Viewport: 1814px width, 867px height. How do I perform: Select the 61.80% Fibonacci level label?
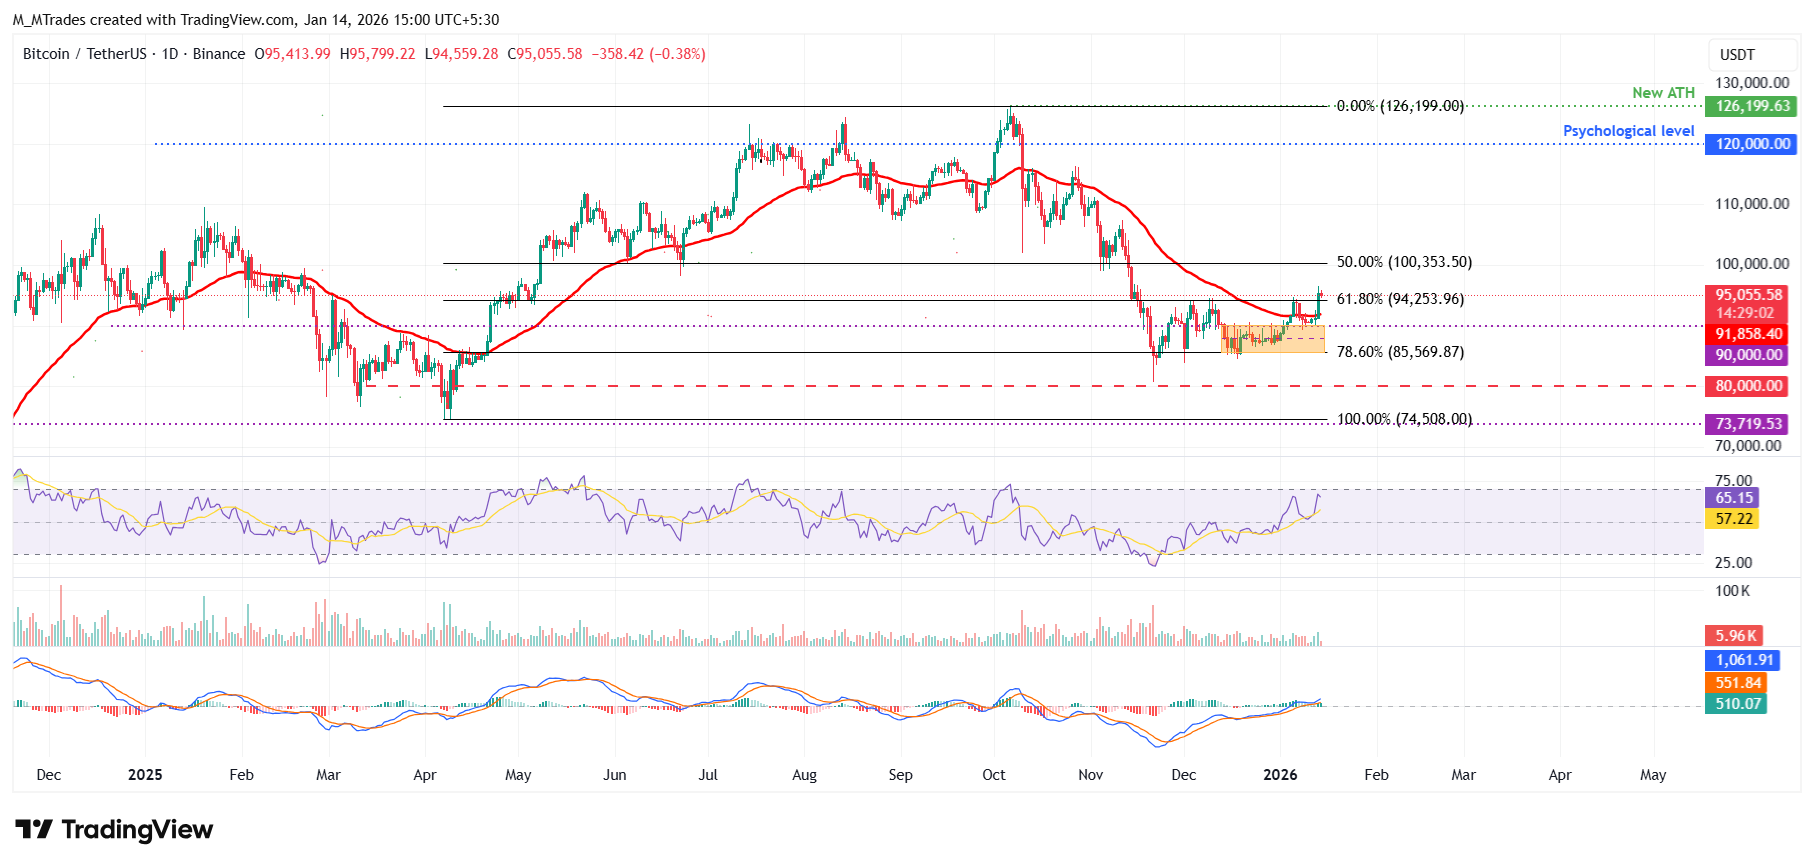(1400, 299)
